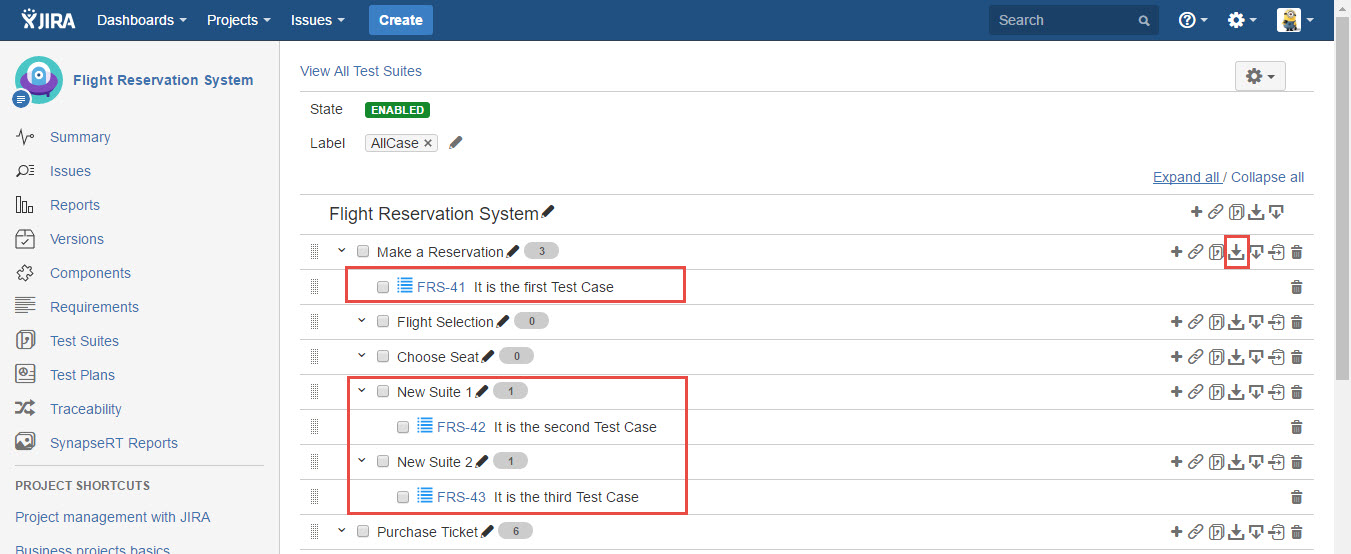
Task: Open the help question mark menu
Action: coord(1192,20)
